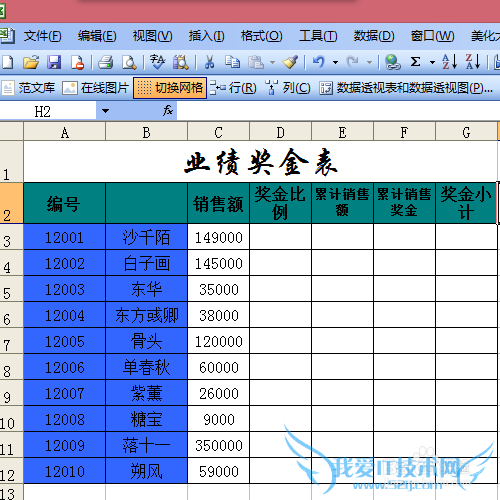Undo the last action

[x=319, y=62]
